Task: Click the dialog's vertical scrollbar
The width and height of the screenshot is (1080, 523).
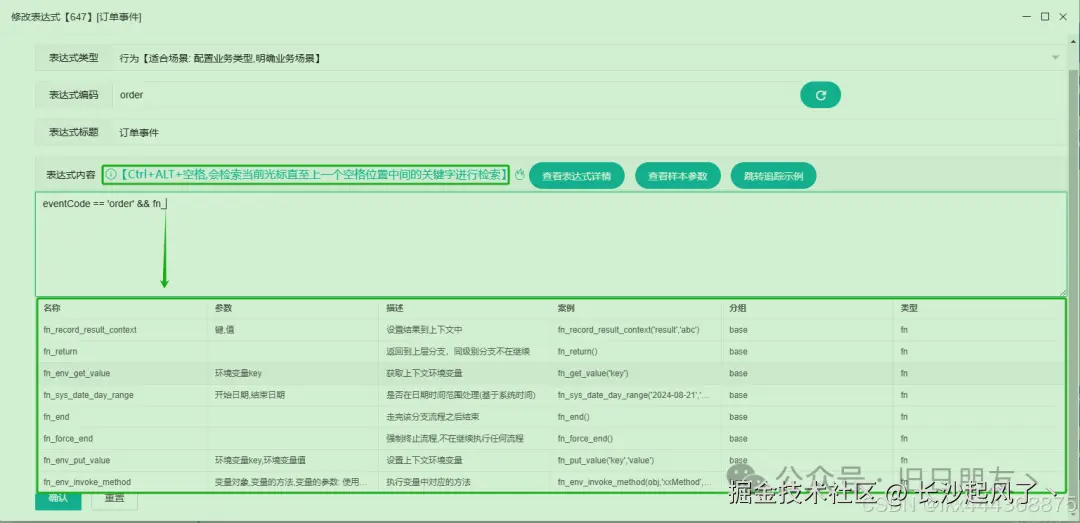Action: (1074, 276)
